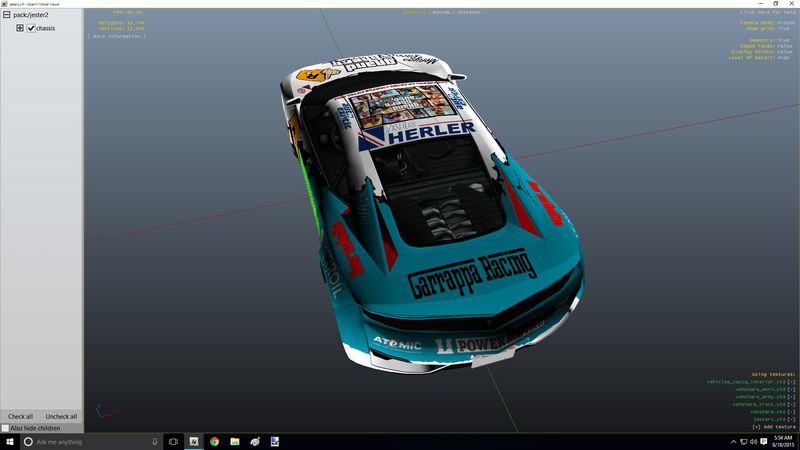Screen dimensions: 800x450
Task: Open File Explorer from the taskbar
Action: [x=235, y=442]
